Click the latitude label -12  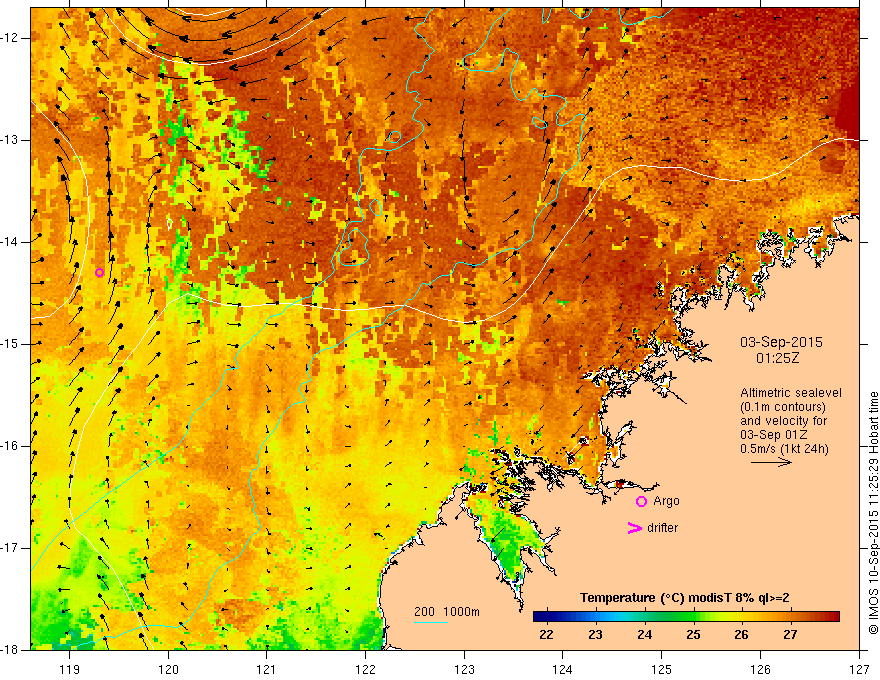click(11, 38)
